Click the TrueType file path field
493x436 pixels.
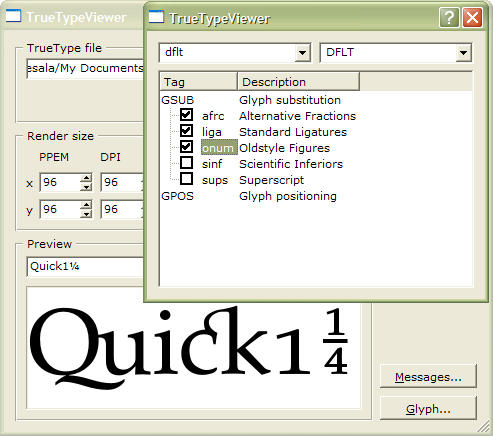pos(85,69)
